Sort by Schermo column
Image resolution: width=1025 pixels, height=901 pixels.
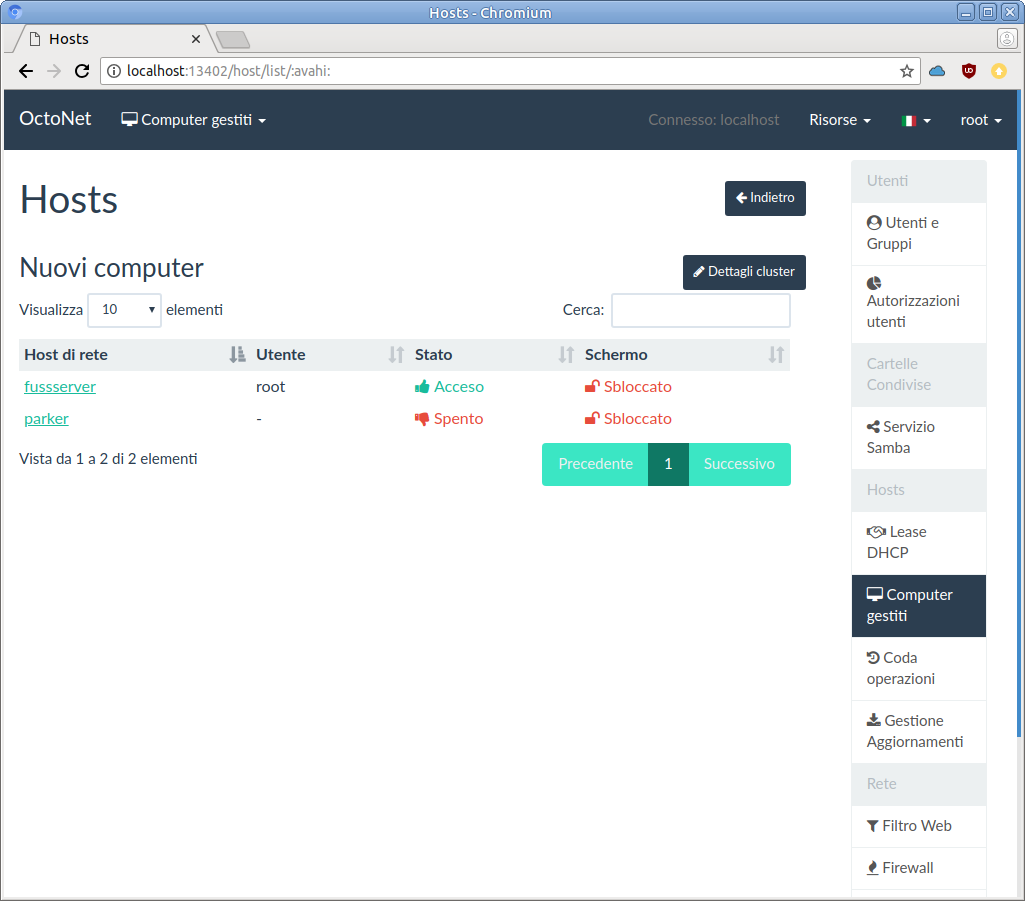tap(684, 354)
